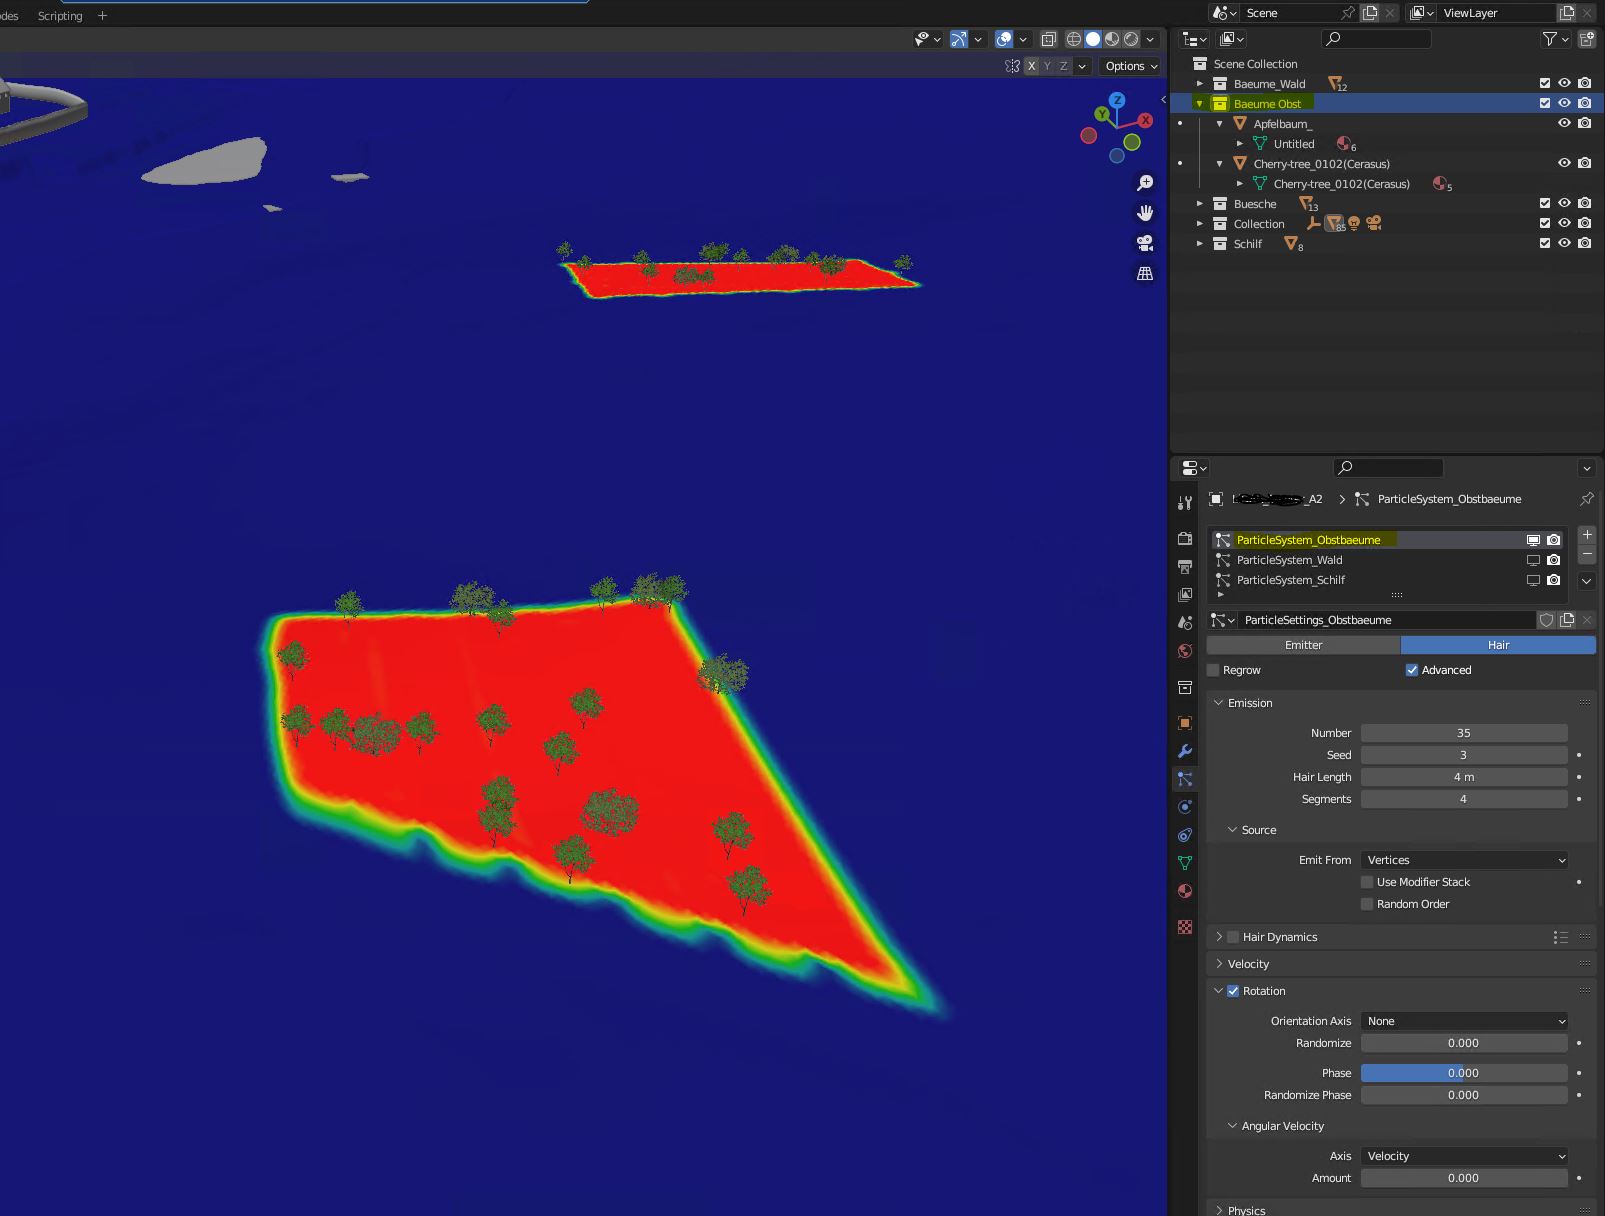The image size is (1605, 1216).
Task: Open the Emit From dropdown
Action: coord(1464,860)
